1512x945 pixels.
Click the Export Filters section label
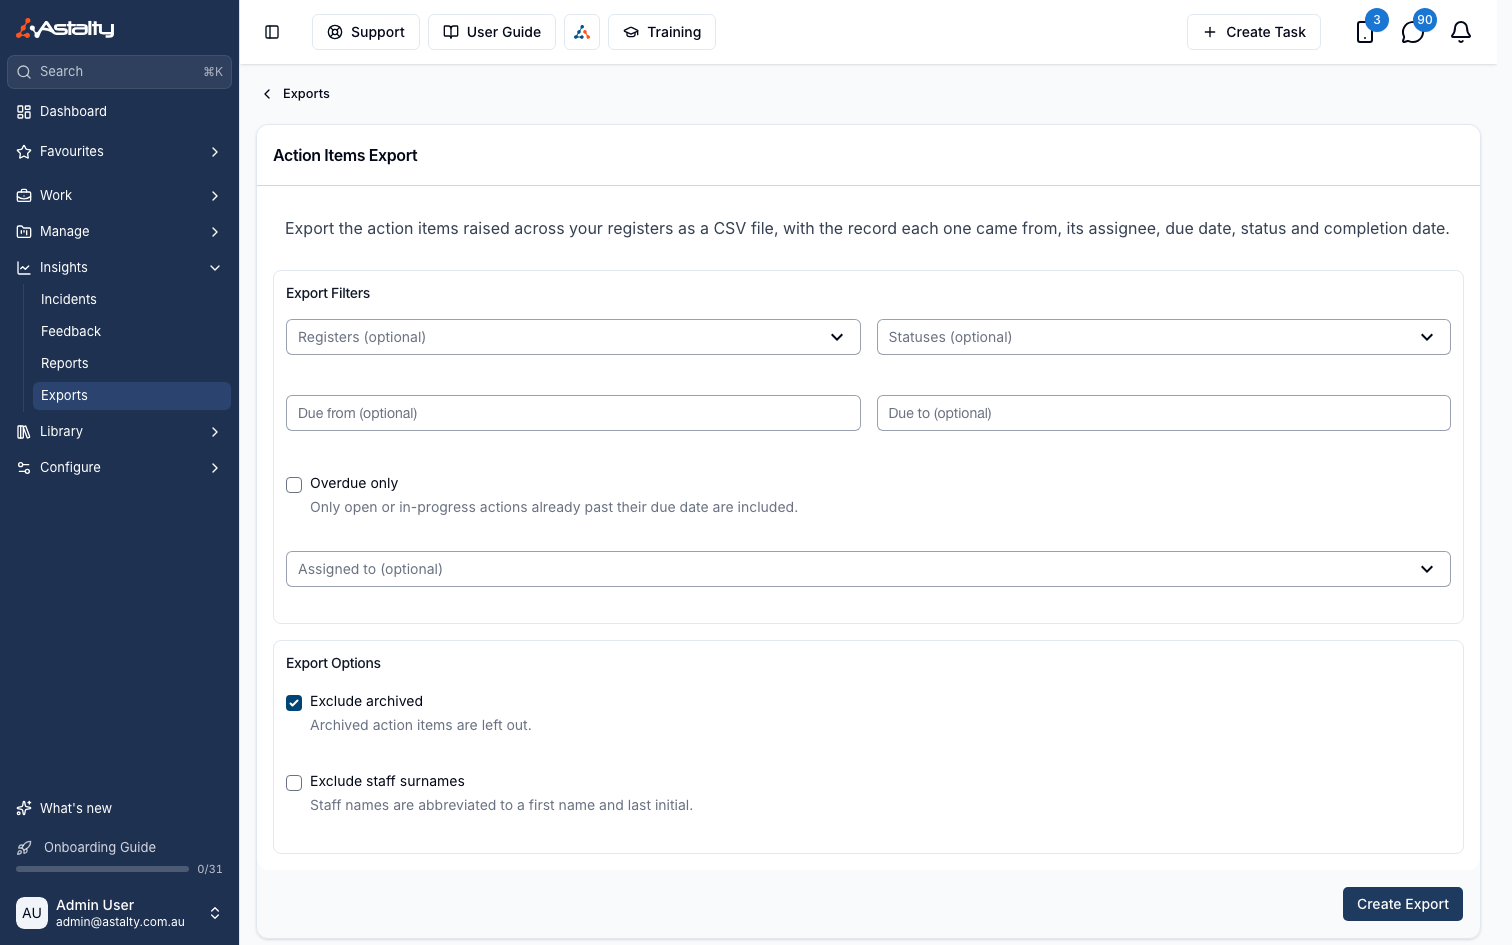(328, 293)
